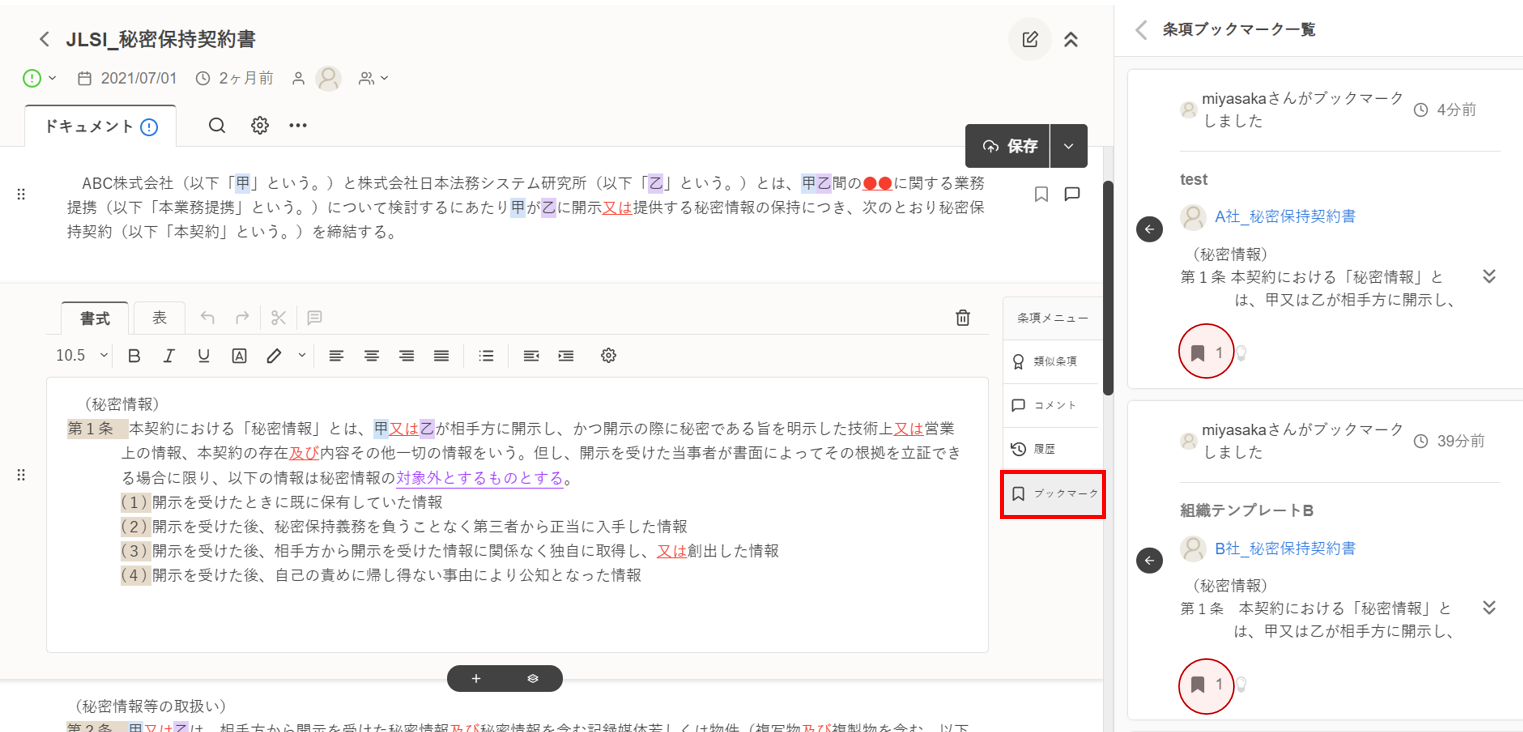Image resolution: width=1523 pixels, height=732 pixels.
Task: Click the trash icon to delete clause
Action: (x=962, y=318)
